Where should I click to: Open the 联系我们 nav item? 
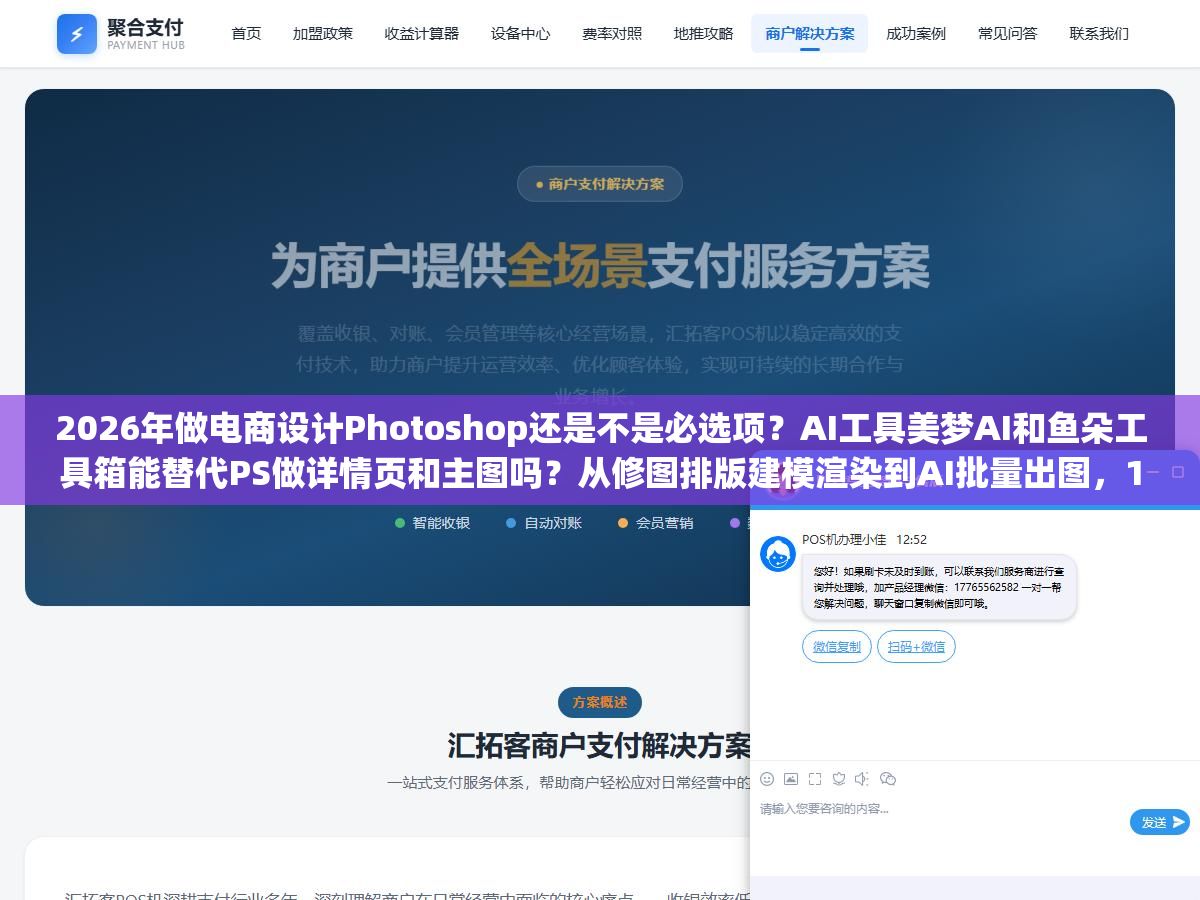pos(1099,33)
